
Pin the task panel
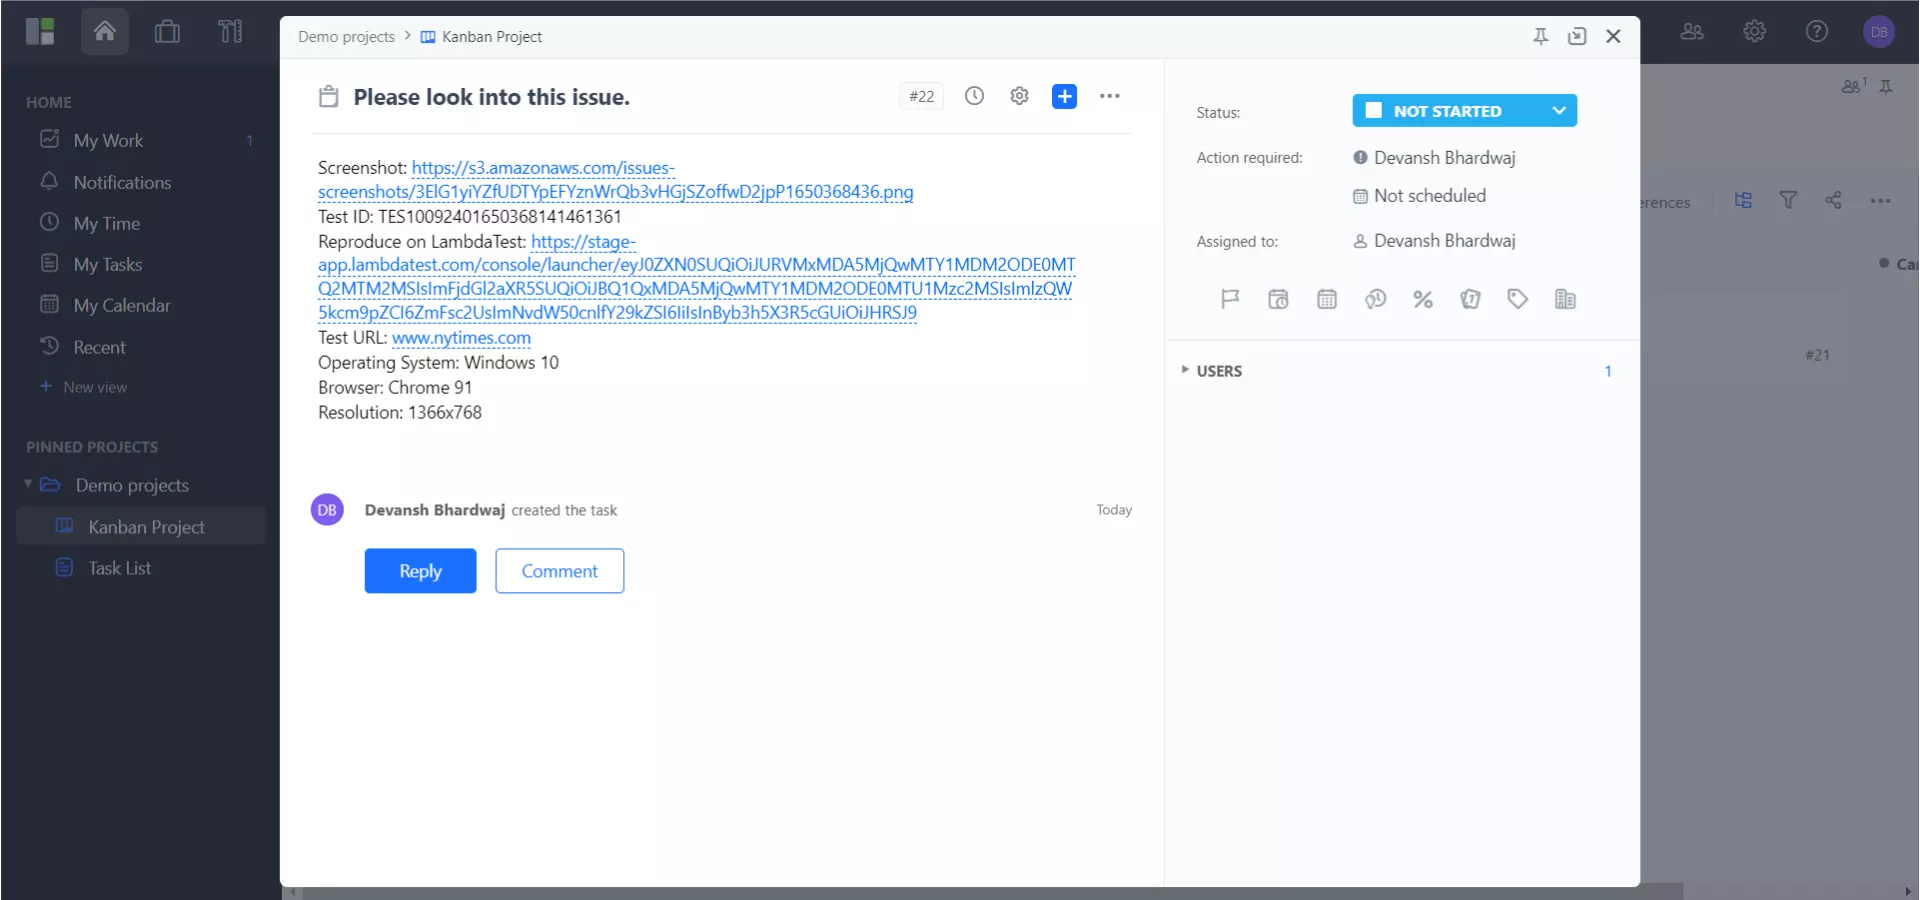[x=1540, y=37]
